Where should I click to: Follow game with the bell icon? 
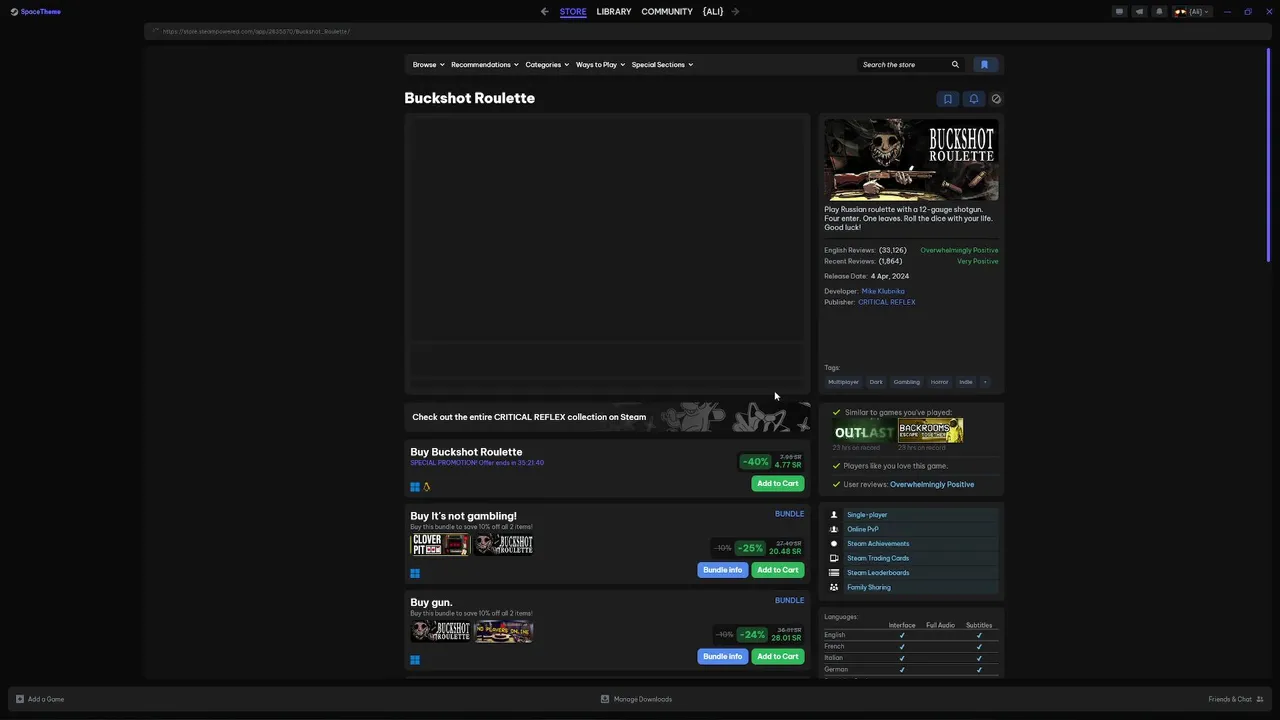click(973, 99)
